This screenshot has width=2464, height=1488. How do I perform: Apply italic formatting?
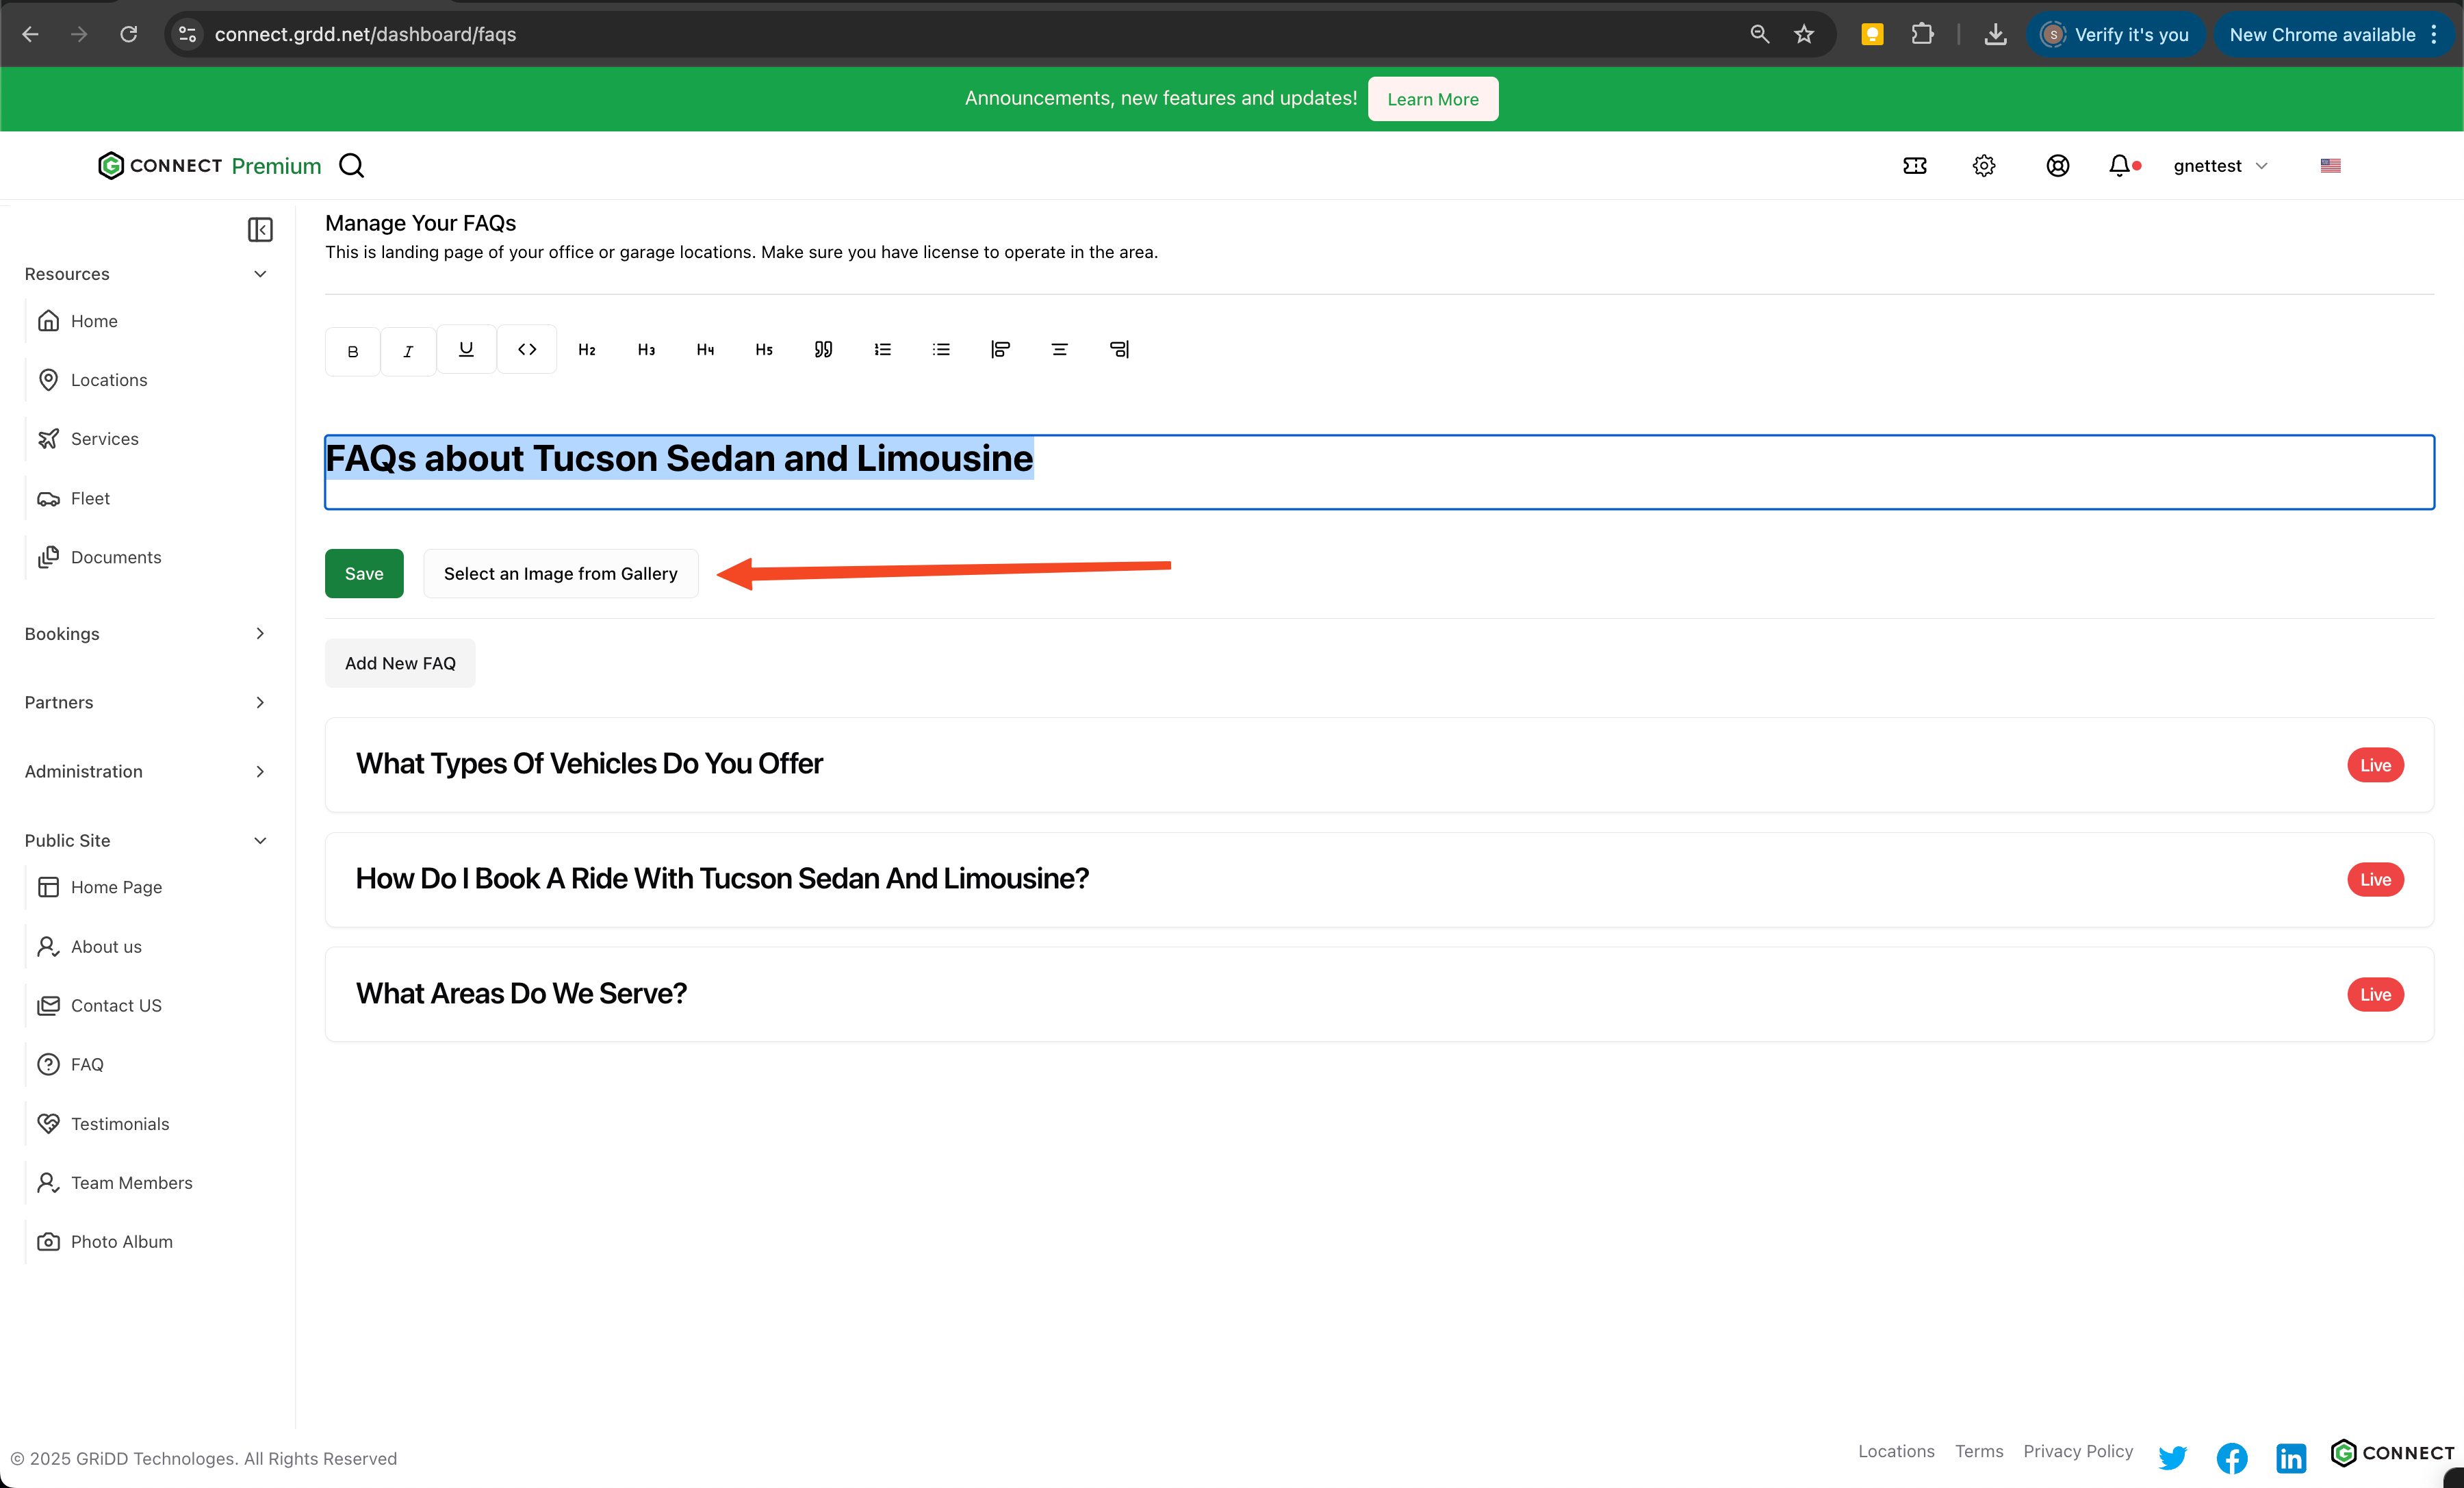click(x=408, y=351)
